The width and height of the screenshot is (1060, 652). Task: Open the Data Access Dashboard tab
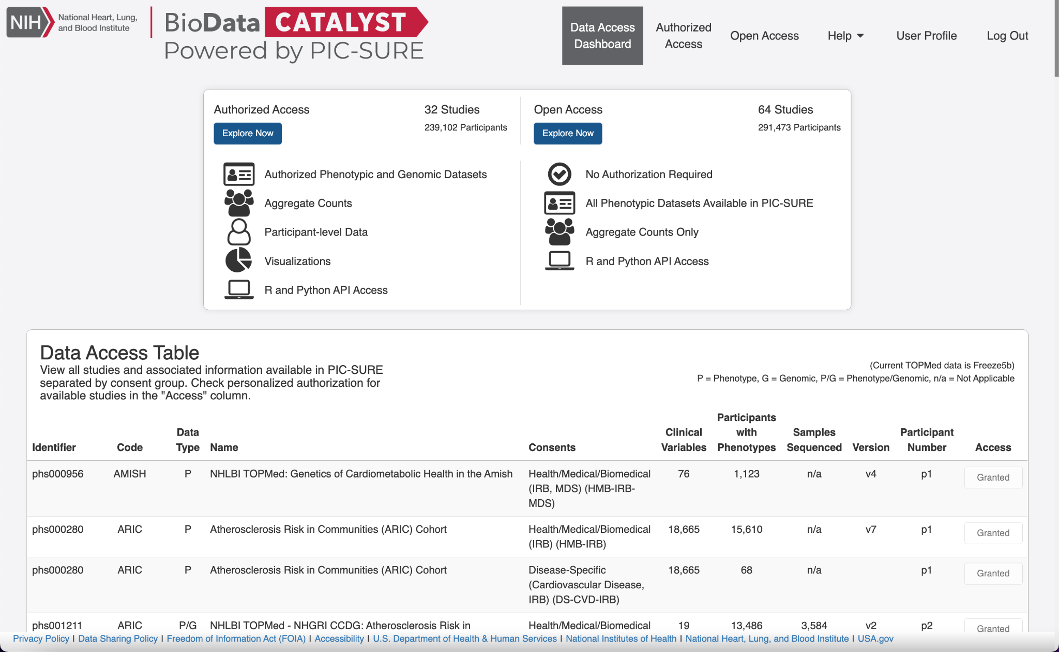[602, 36]
